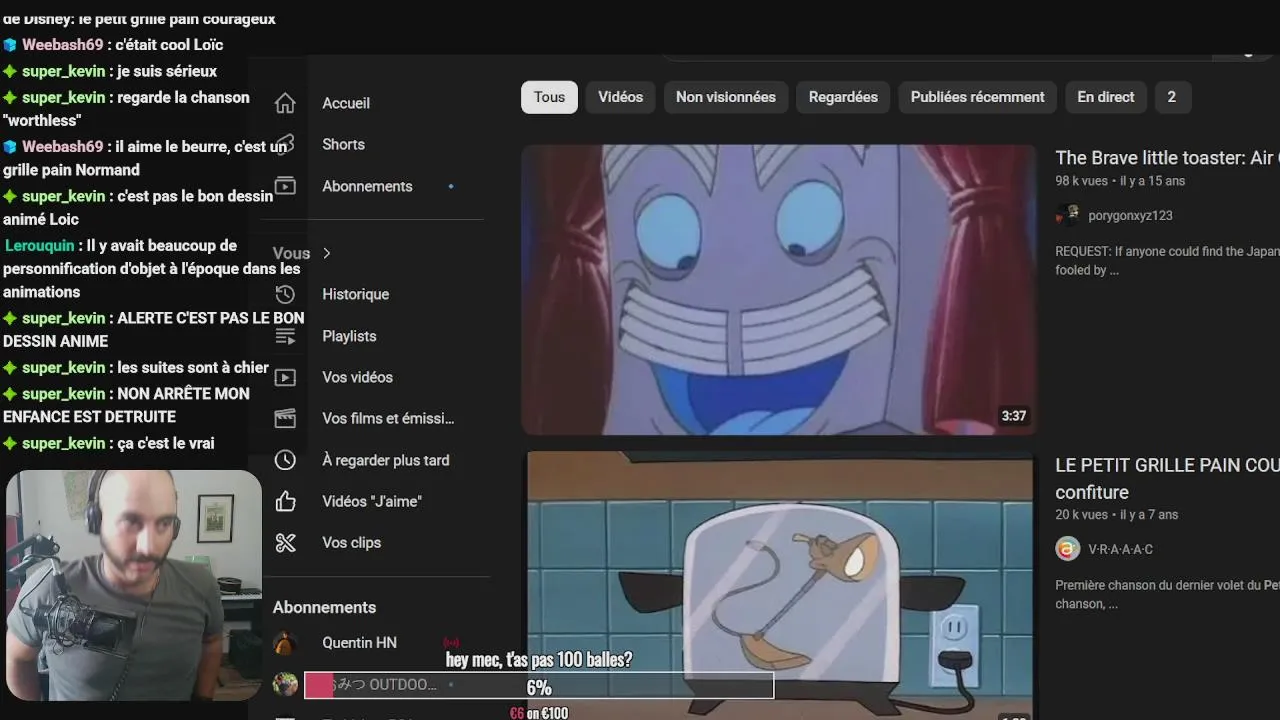
Task: Click the REQUEST video description snippet
Action: point(1167,261)
